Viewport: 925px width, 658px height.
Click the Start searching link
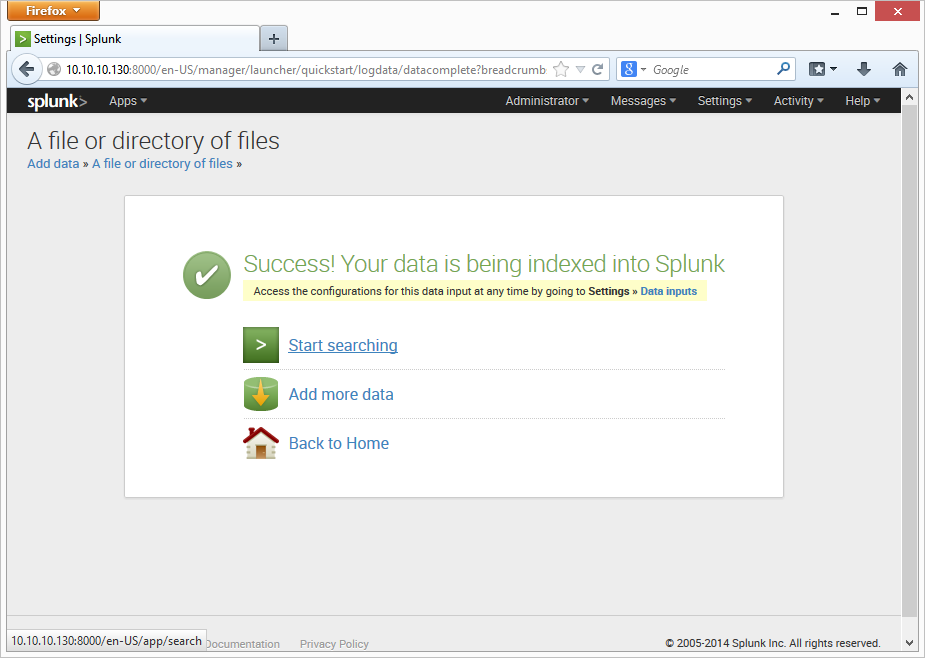click(343, 345)
